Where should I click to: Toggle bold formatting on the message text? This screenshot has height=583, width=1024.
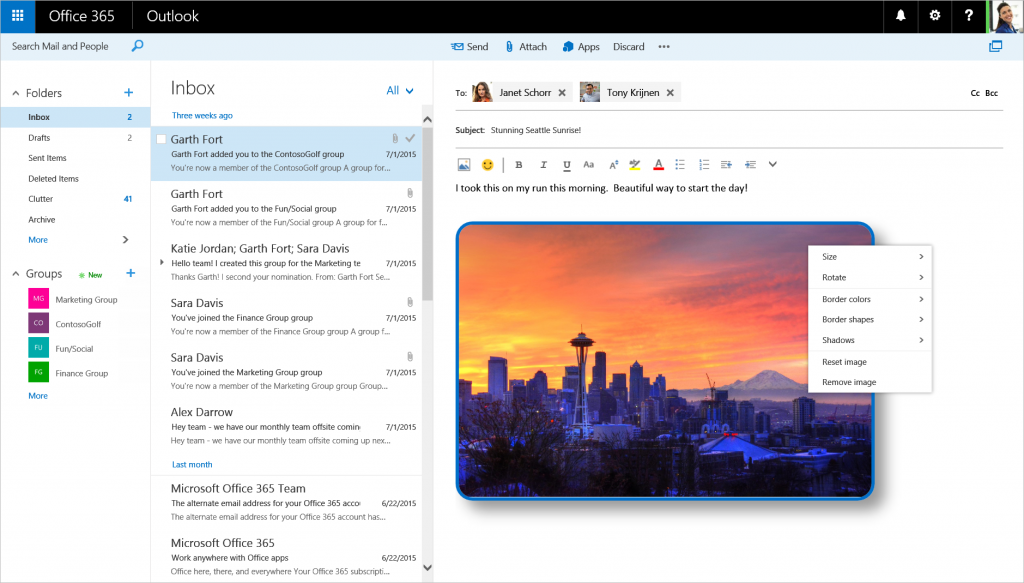pos(519,164)
